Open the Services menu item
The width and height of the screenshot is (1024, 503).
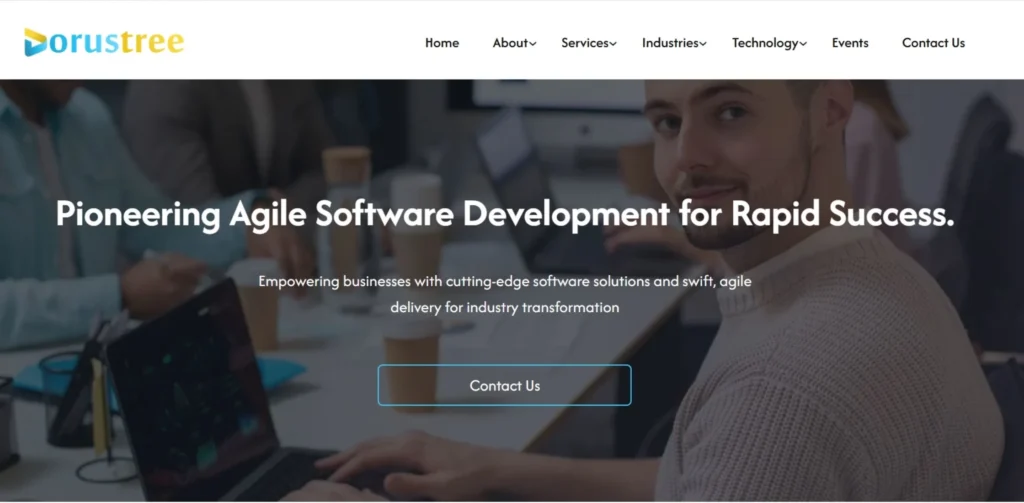click(585, 43)
